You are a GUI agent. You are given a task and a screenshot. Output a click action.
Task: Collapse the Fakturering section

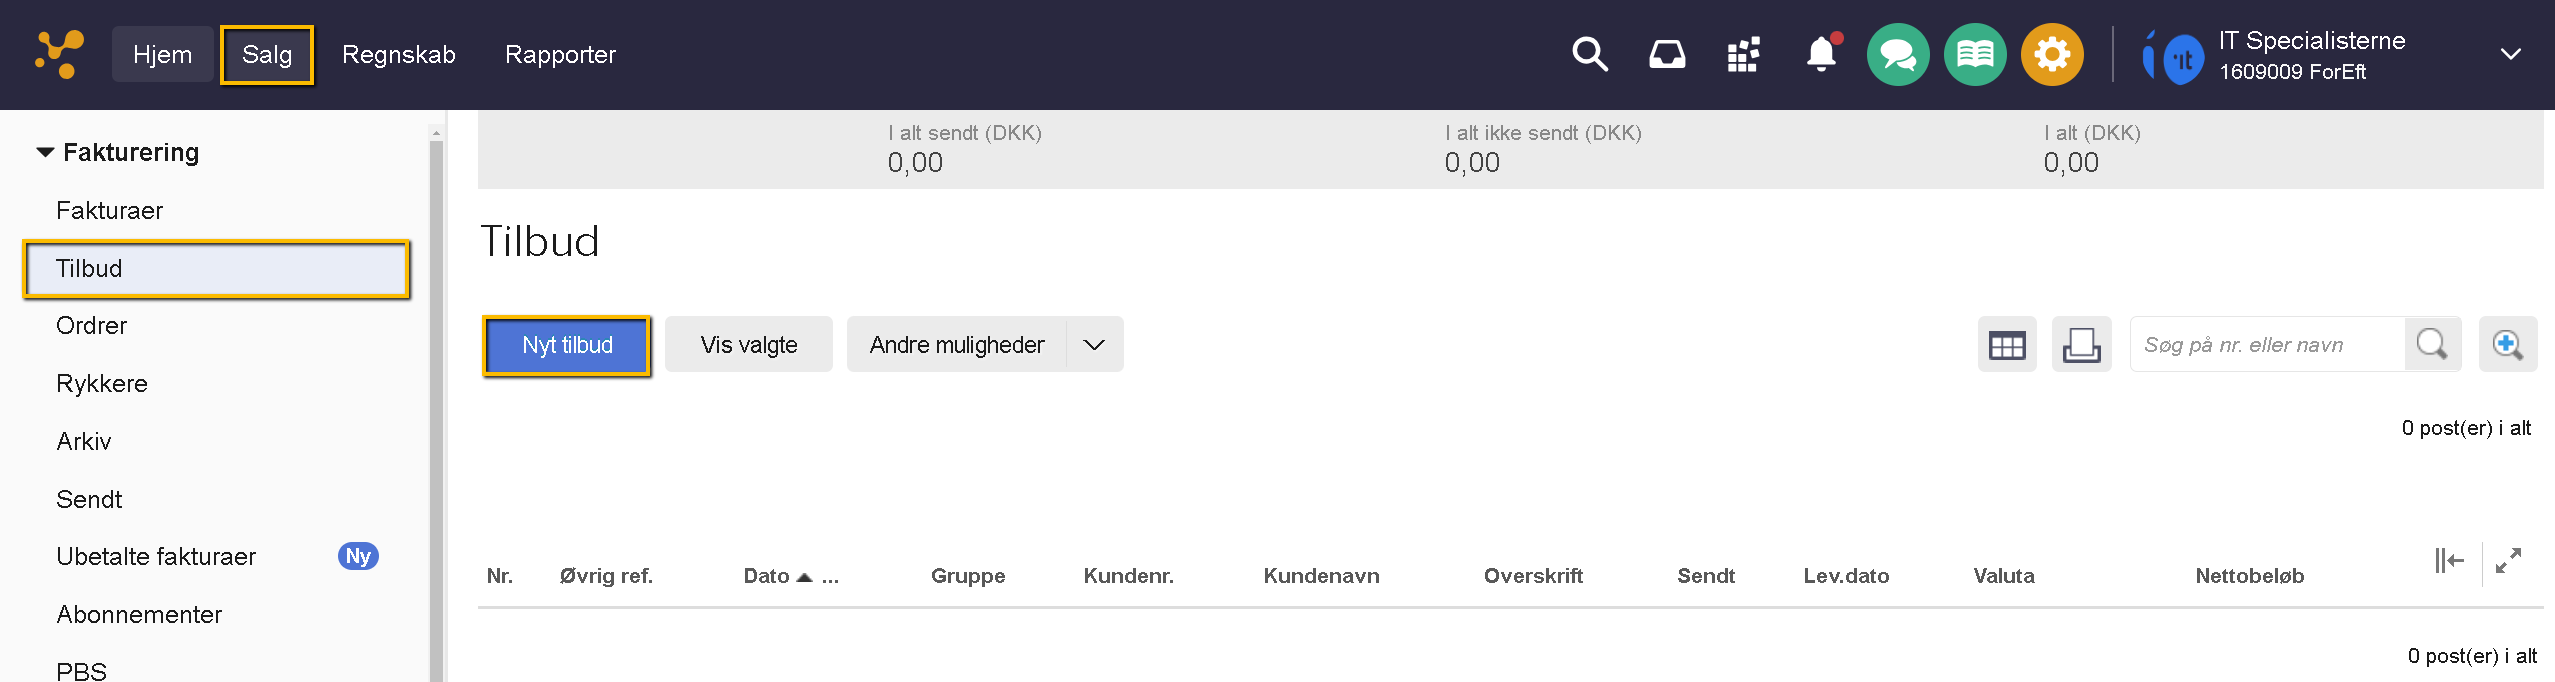pyautogui.click(x=45, y=153)
